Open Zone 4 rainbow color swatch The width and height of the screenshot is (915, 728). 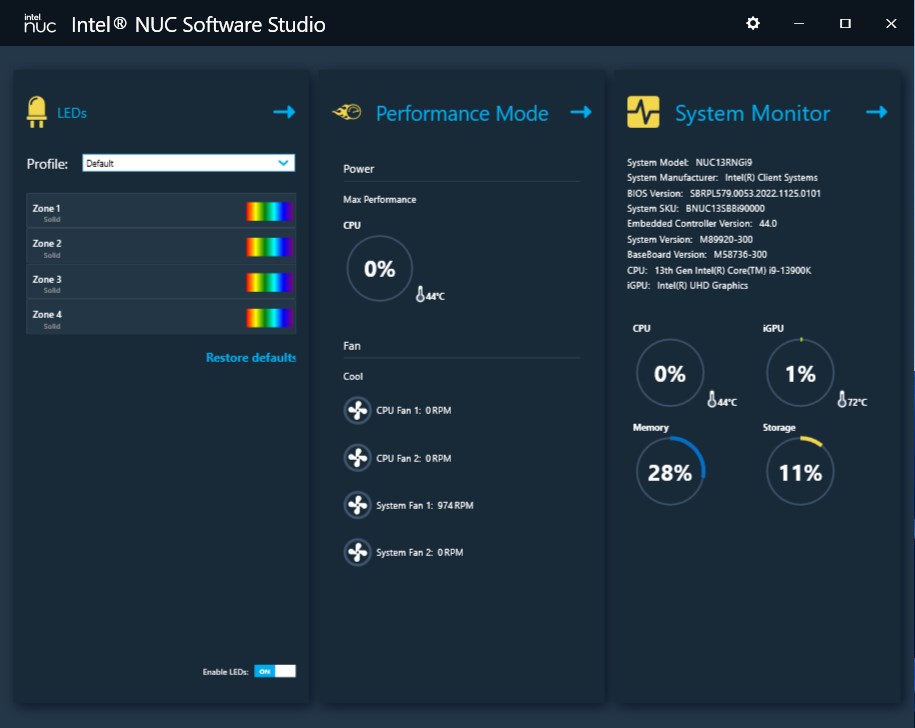click(x=269, y=318)
